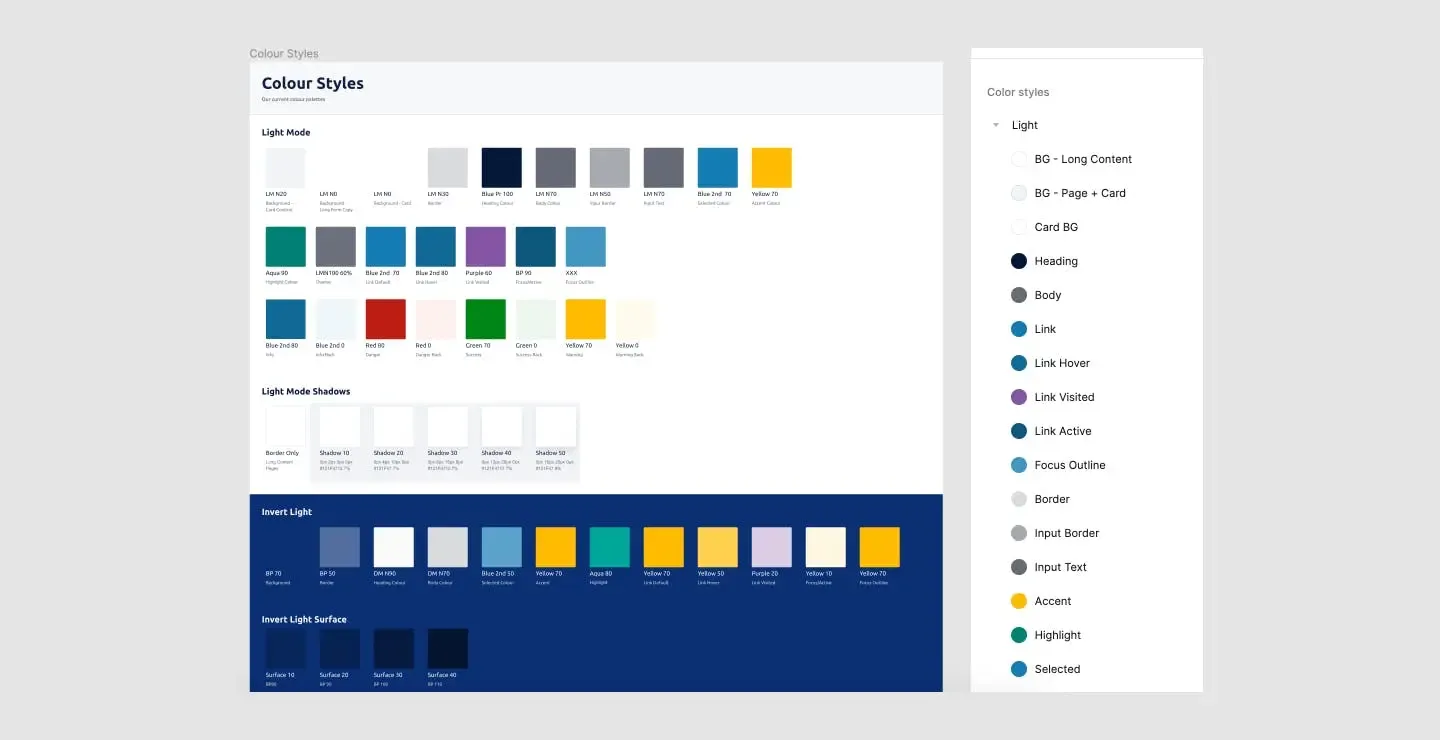Image resolution: width=1440 pixels, height=740 pixels.
Task: Select the Link Visited purple style icon
Action: coord(1018,397)
